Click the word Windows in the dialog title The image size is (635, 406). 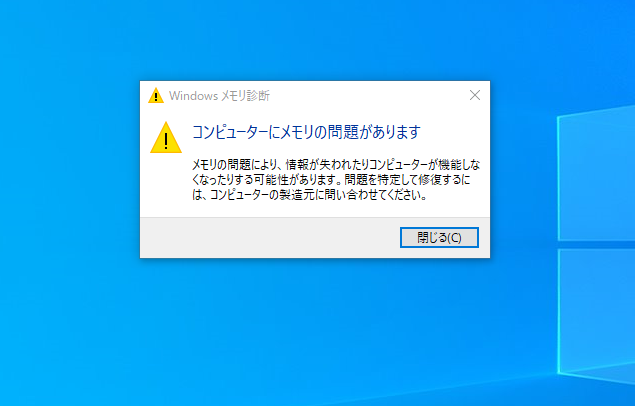[x=193, y=96]
